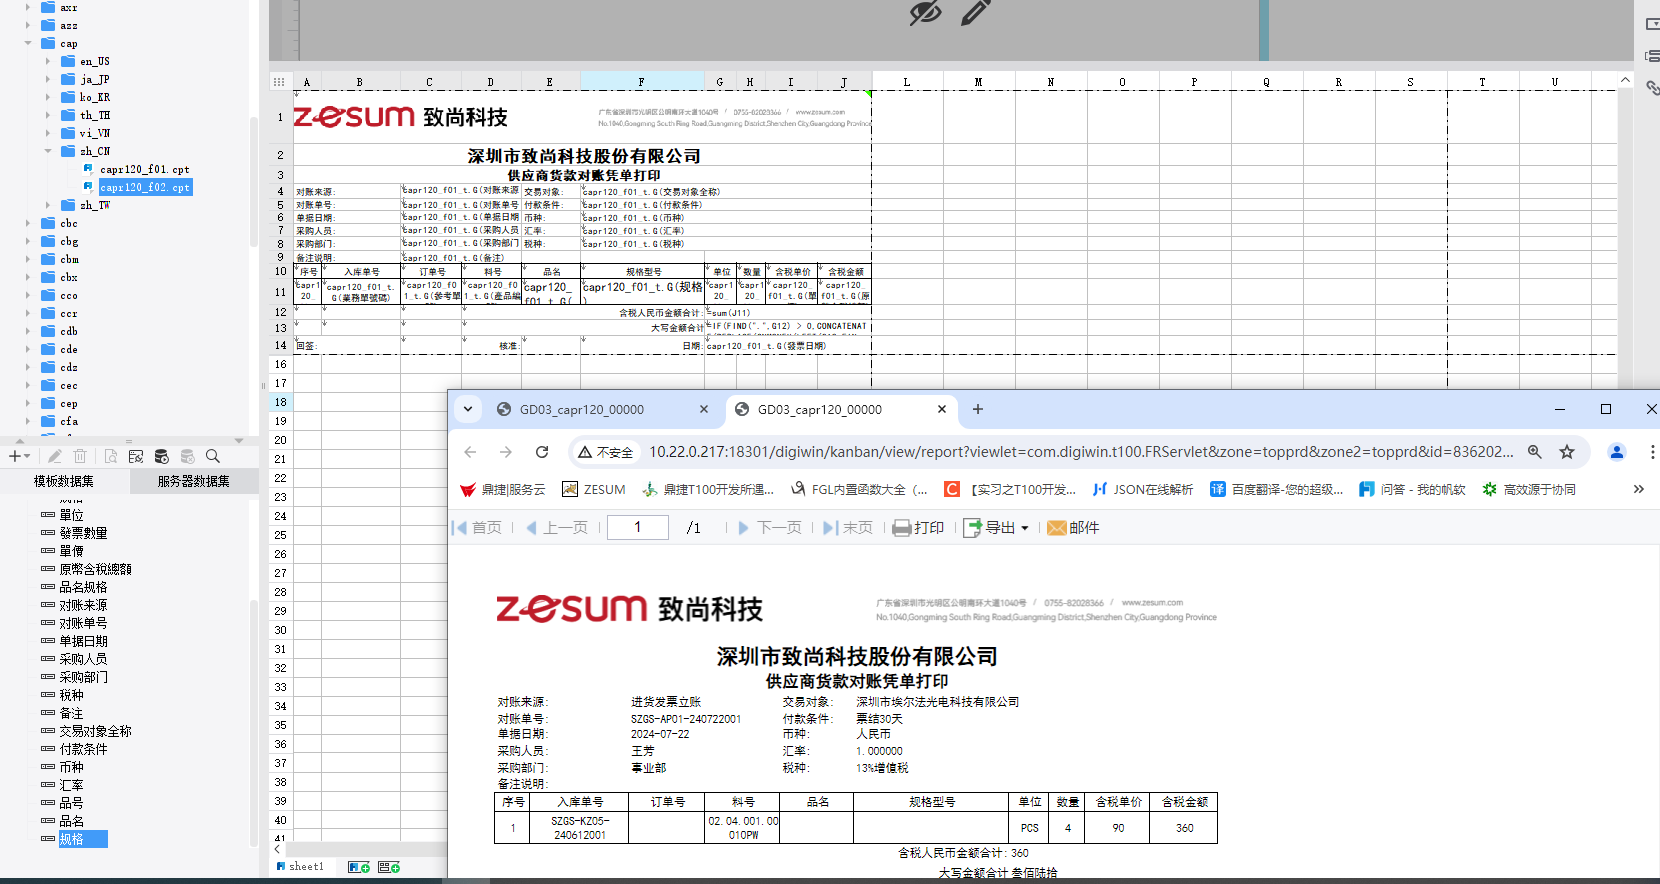Open dropdown arrow next to add dataset
1660x884 pixels.
[x=27, y=457]
